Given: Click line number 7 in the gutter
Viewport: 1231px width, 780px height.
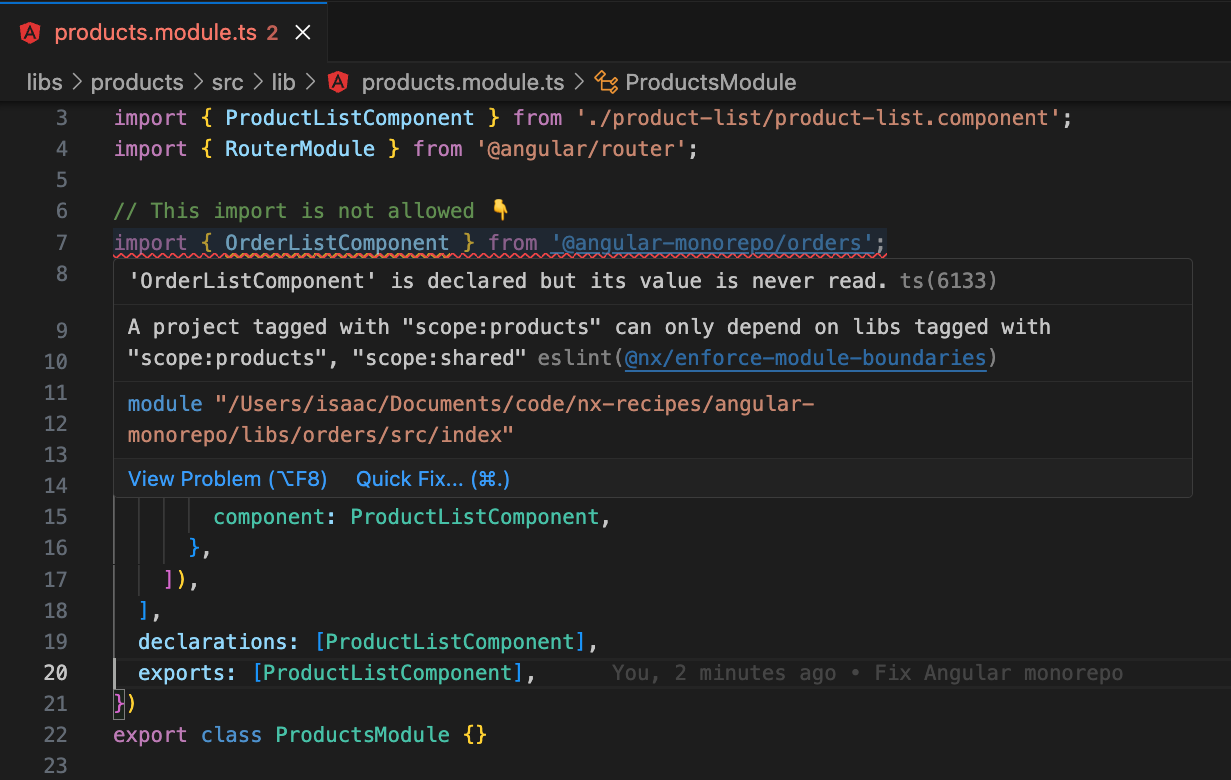Looking at the screenshot, I should point(61,241).
